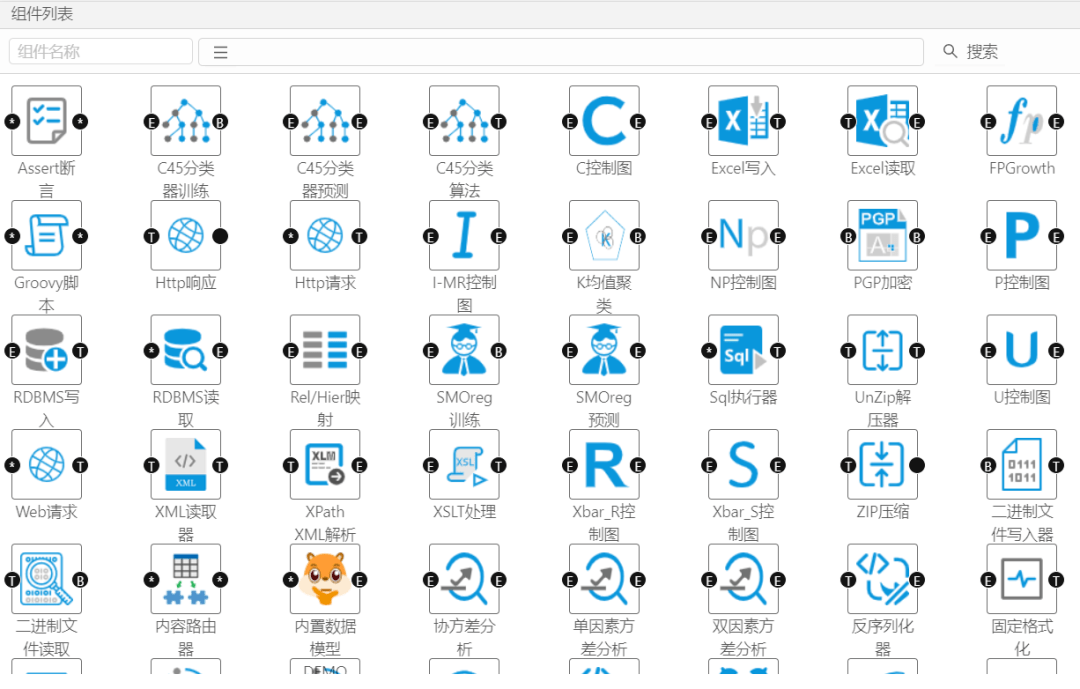The image size is (1080, 689).
Task: Select the Excel写入 component icon
Action: [x=743, y=121]
